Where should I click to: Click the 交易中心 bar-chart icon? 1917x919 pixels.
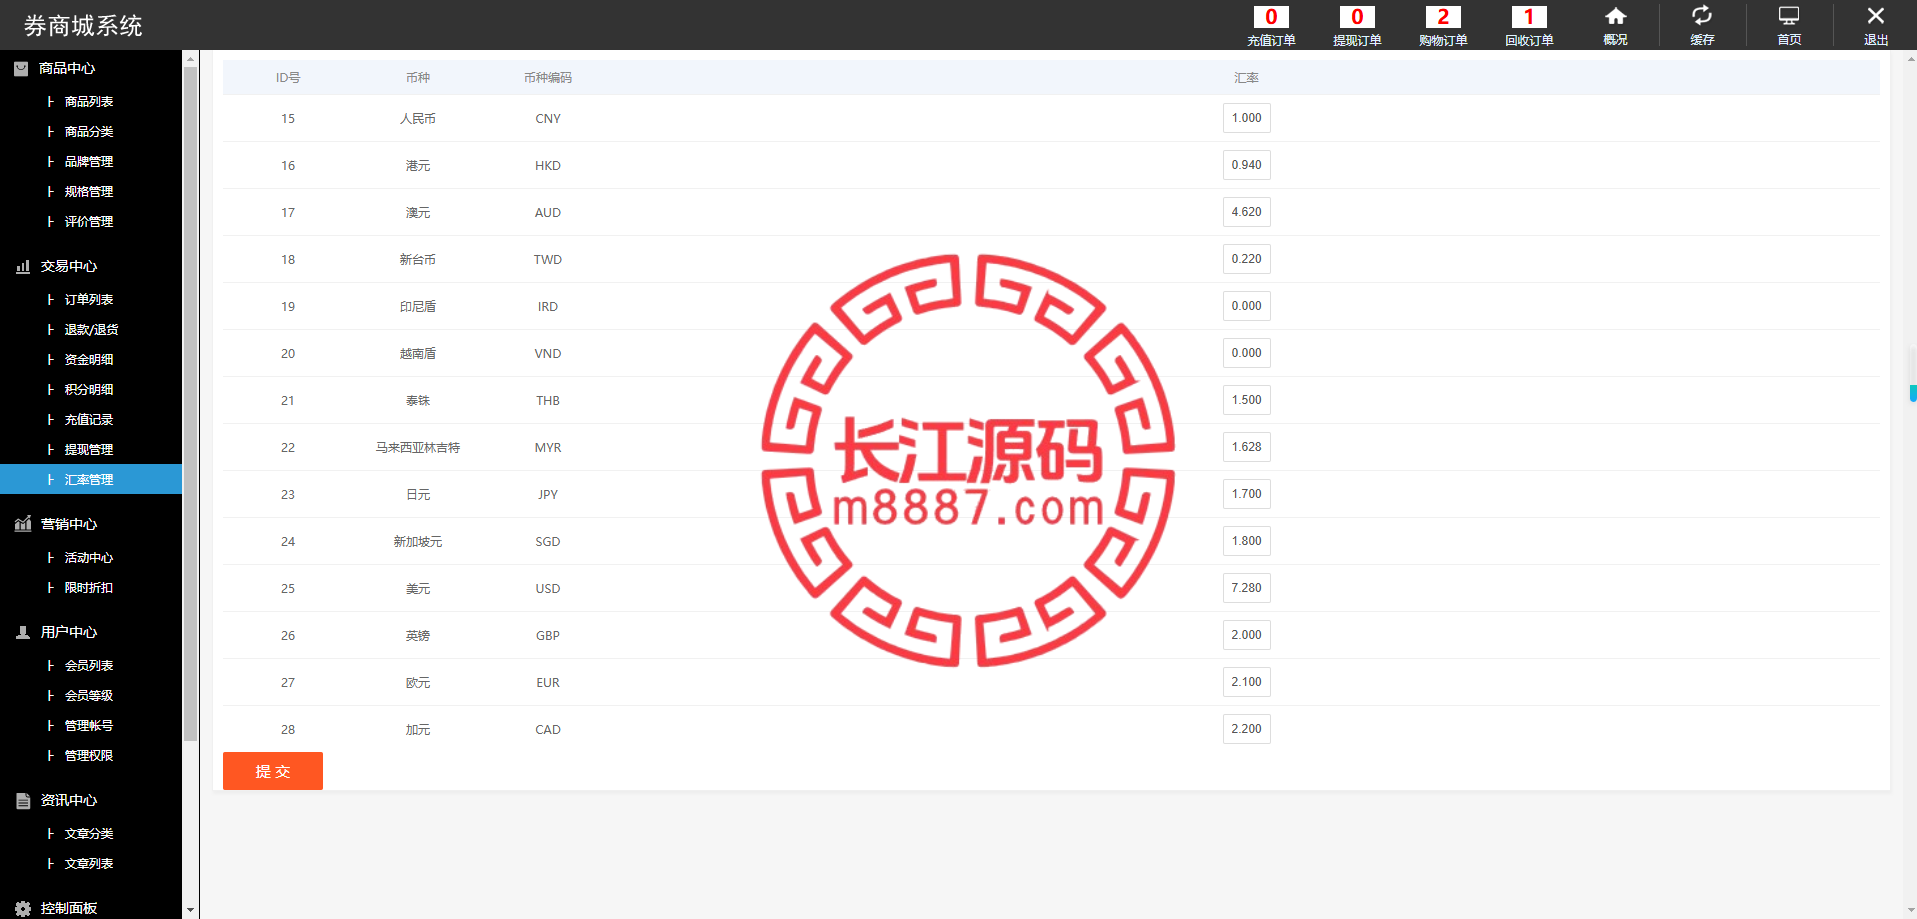[x=23, y=266]
